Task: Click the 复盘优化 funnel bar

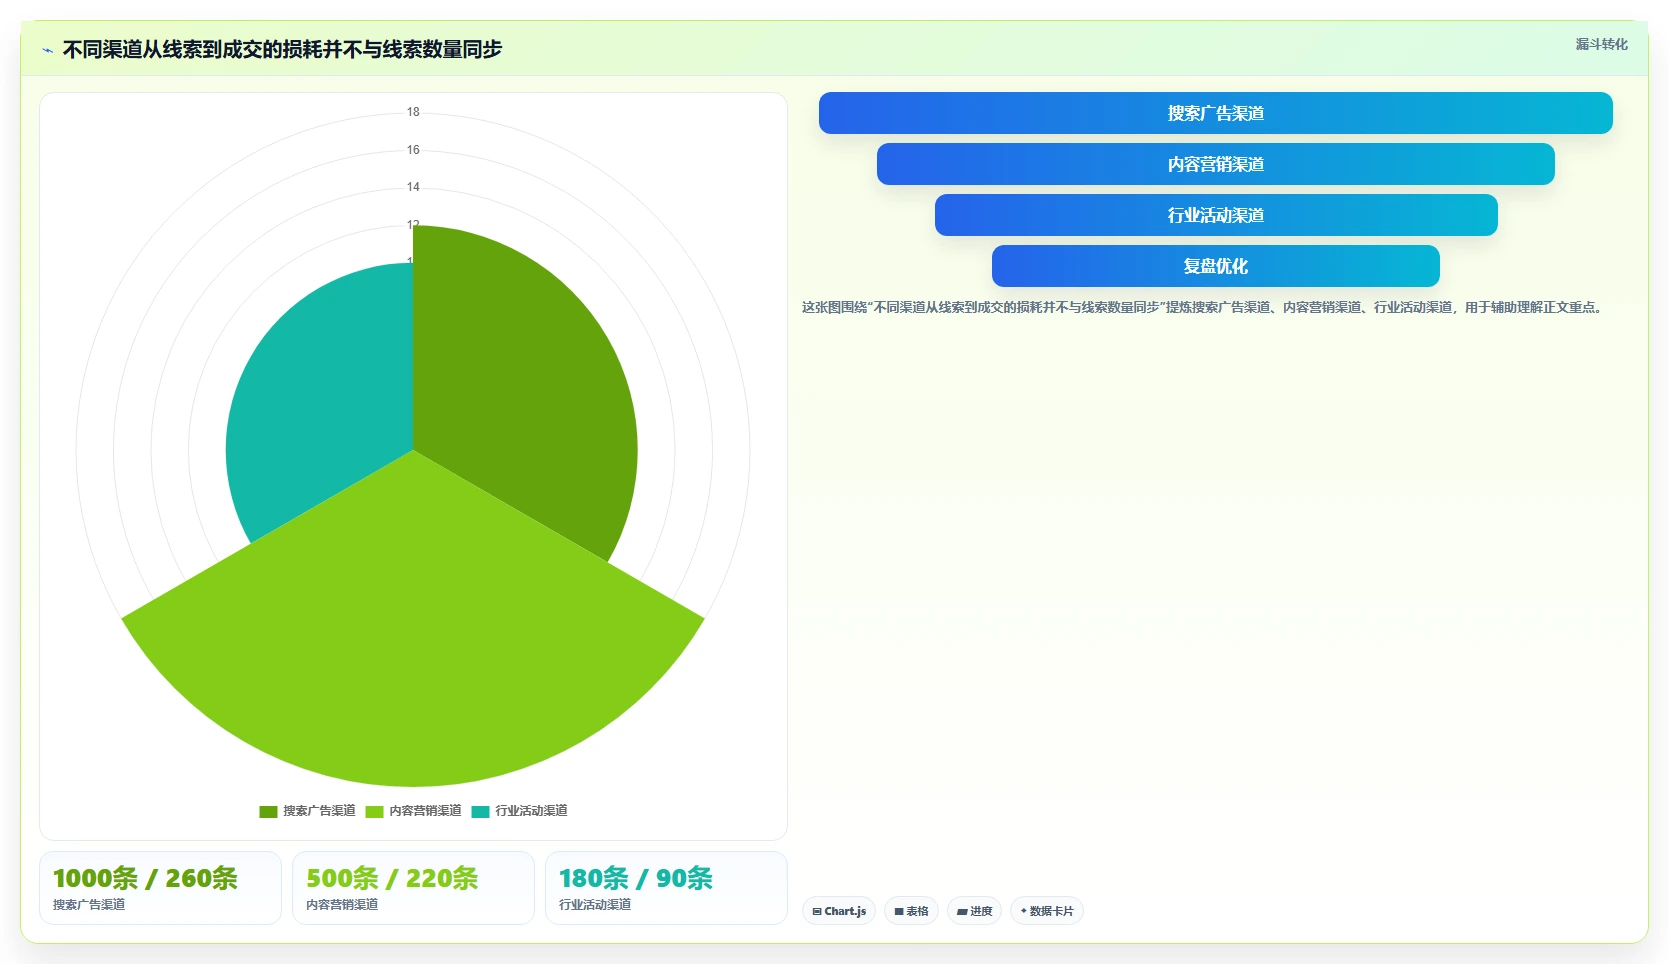Action: [x=1215, y=266]
